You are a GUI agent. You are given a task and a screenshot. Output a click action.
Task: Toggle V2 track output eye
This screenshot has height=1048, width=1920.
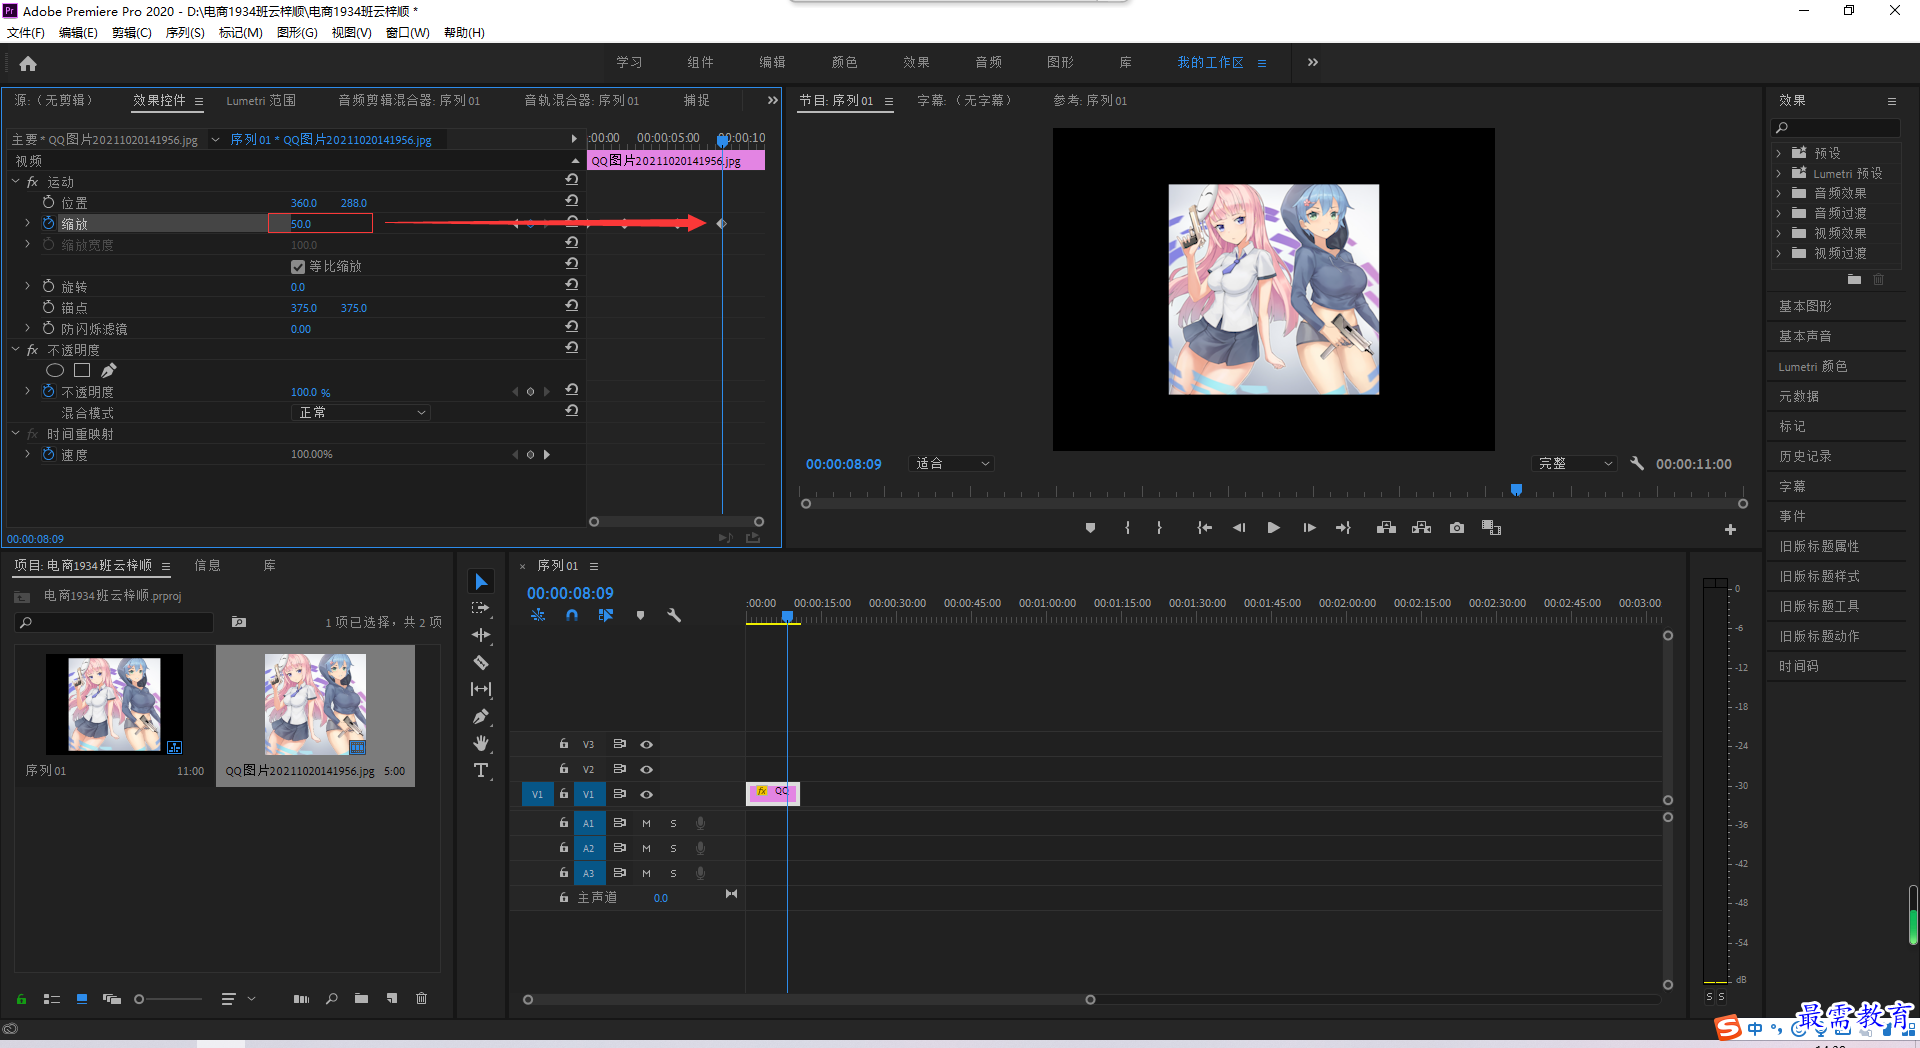[647, 769]
